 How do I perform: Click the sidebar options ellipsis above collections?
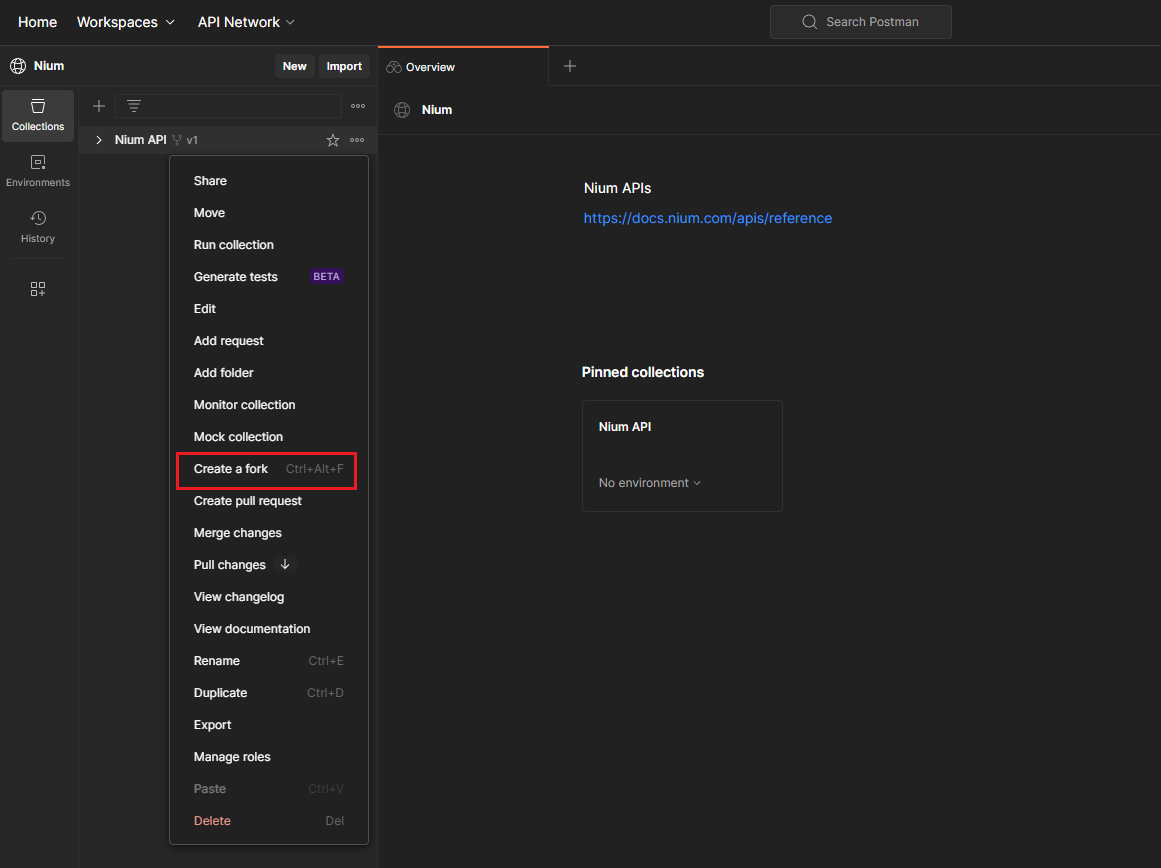pyautogui.click(x=358, y=106)
